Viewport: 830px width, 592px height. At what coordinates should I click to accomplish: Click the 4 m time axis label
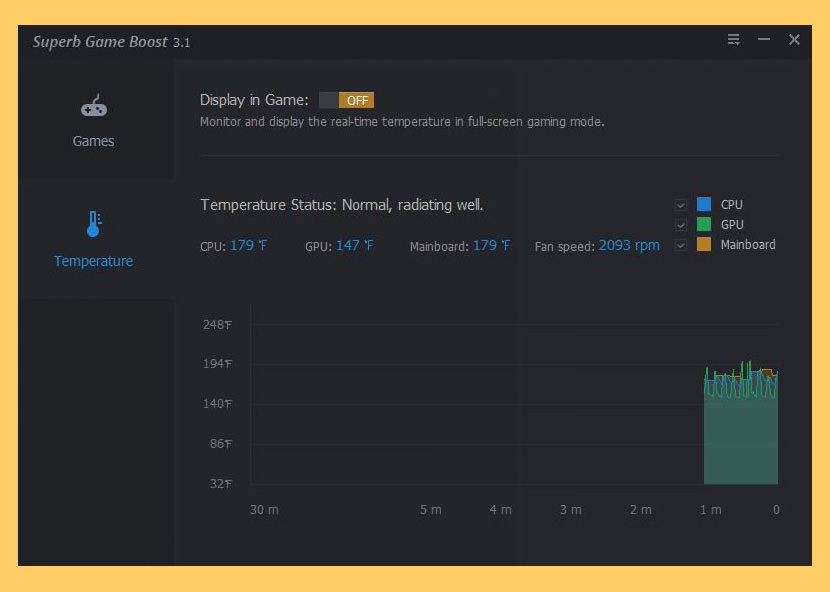pyautogui.click(x=501, y=510)
